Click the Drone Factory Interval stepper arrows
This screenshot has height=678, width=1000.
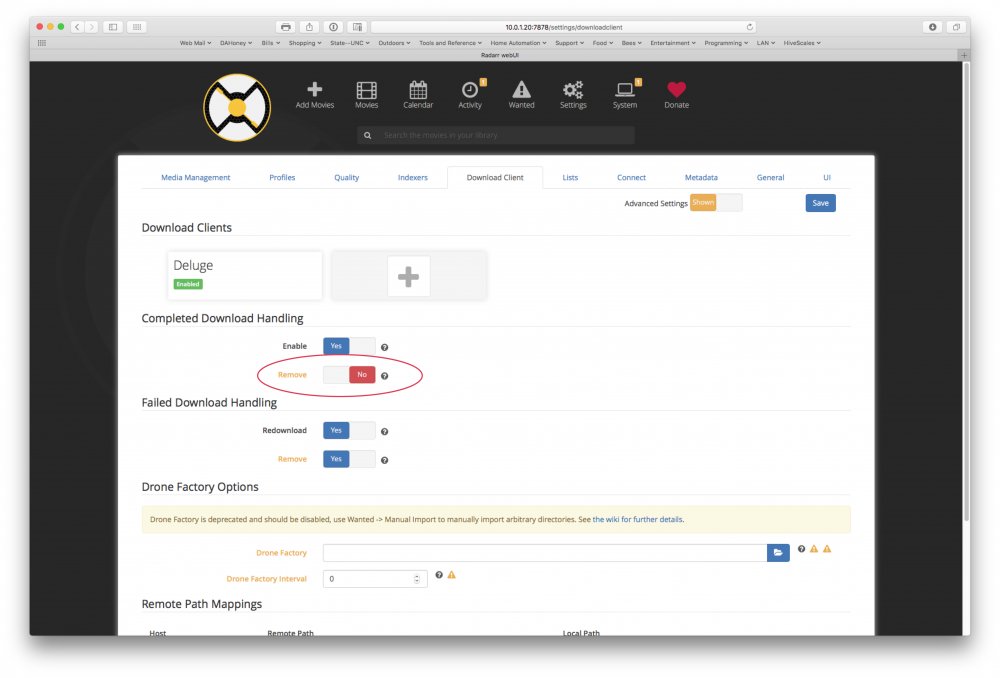coord(416,579)
